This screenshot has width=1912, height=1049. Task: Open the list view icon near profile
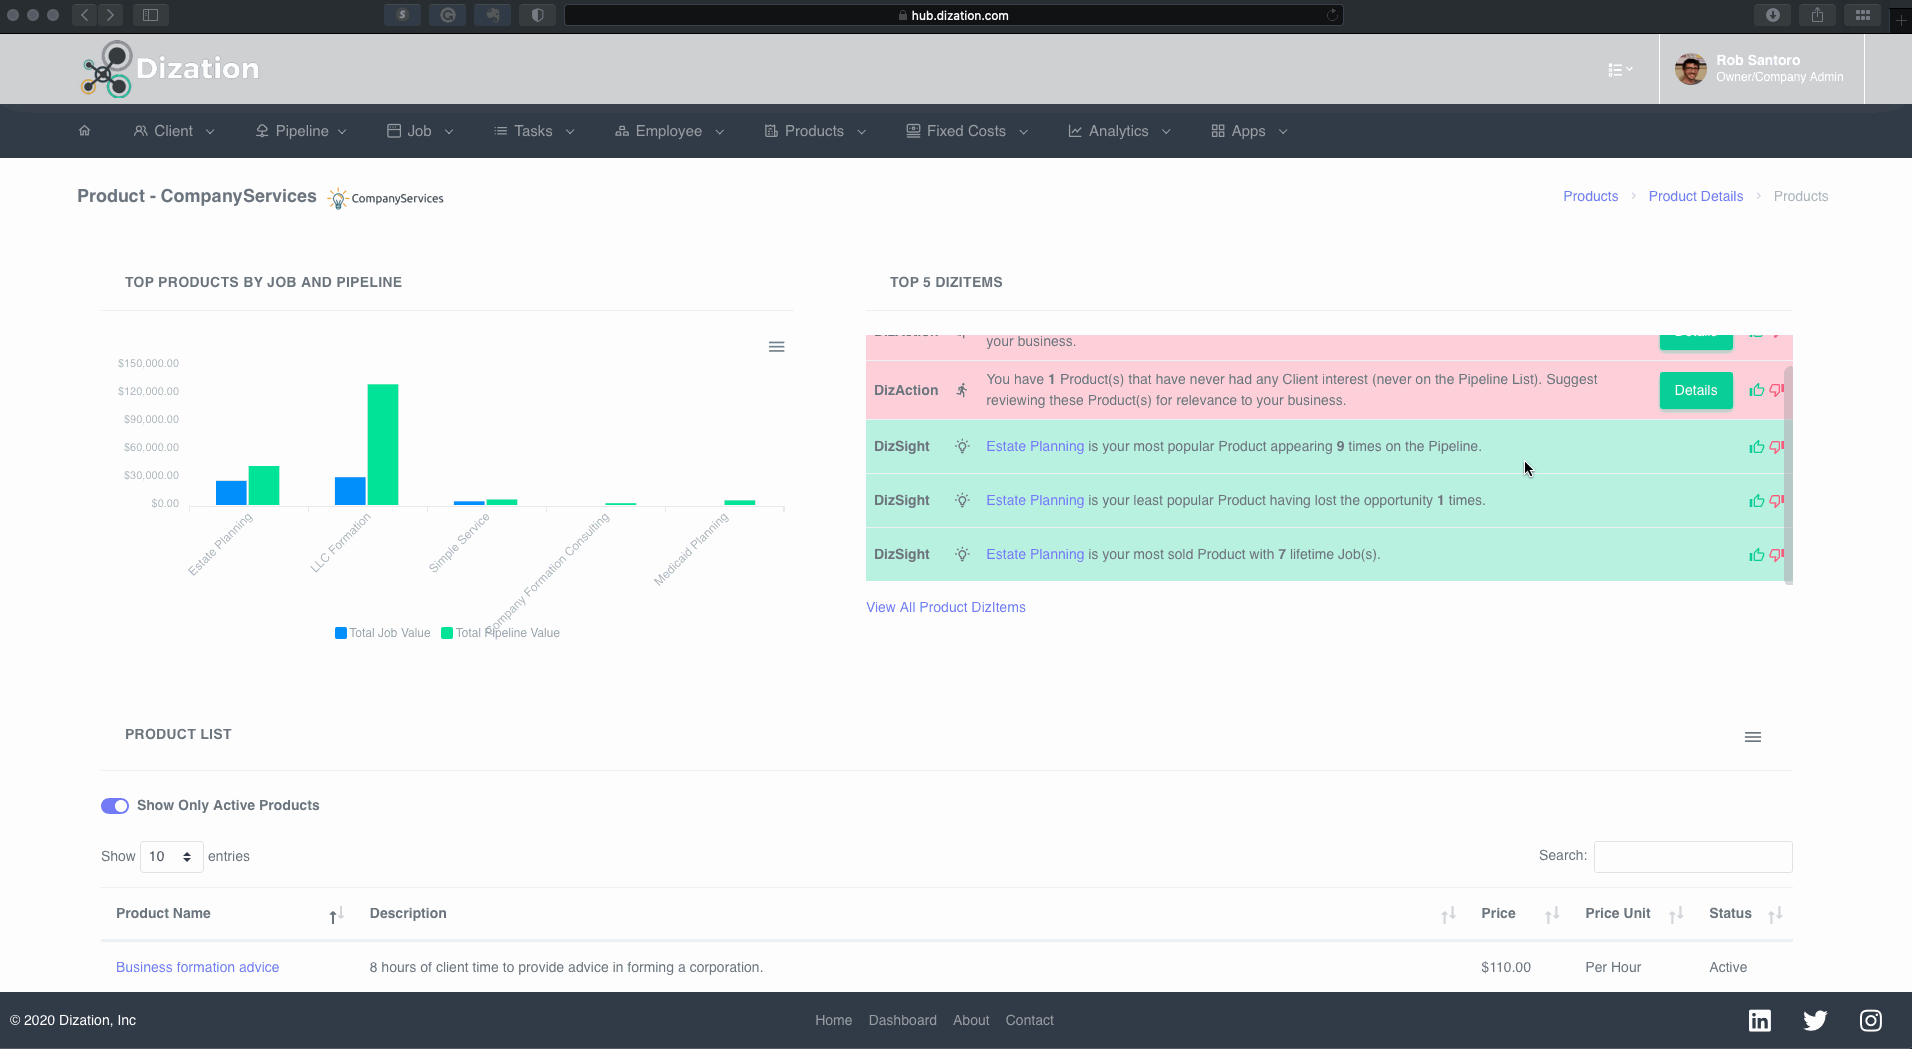[x=1620, y=70]
